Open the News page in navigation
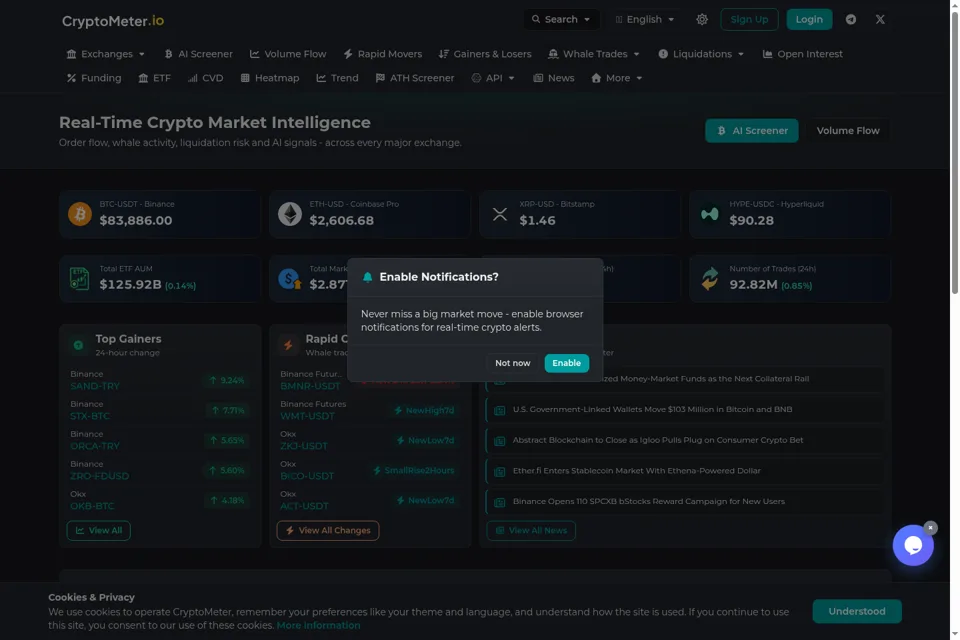This screenshot has height=640, width=960. pyautogui.click(x=553, y=78)
